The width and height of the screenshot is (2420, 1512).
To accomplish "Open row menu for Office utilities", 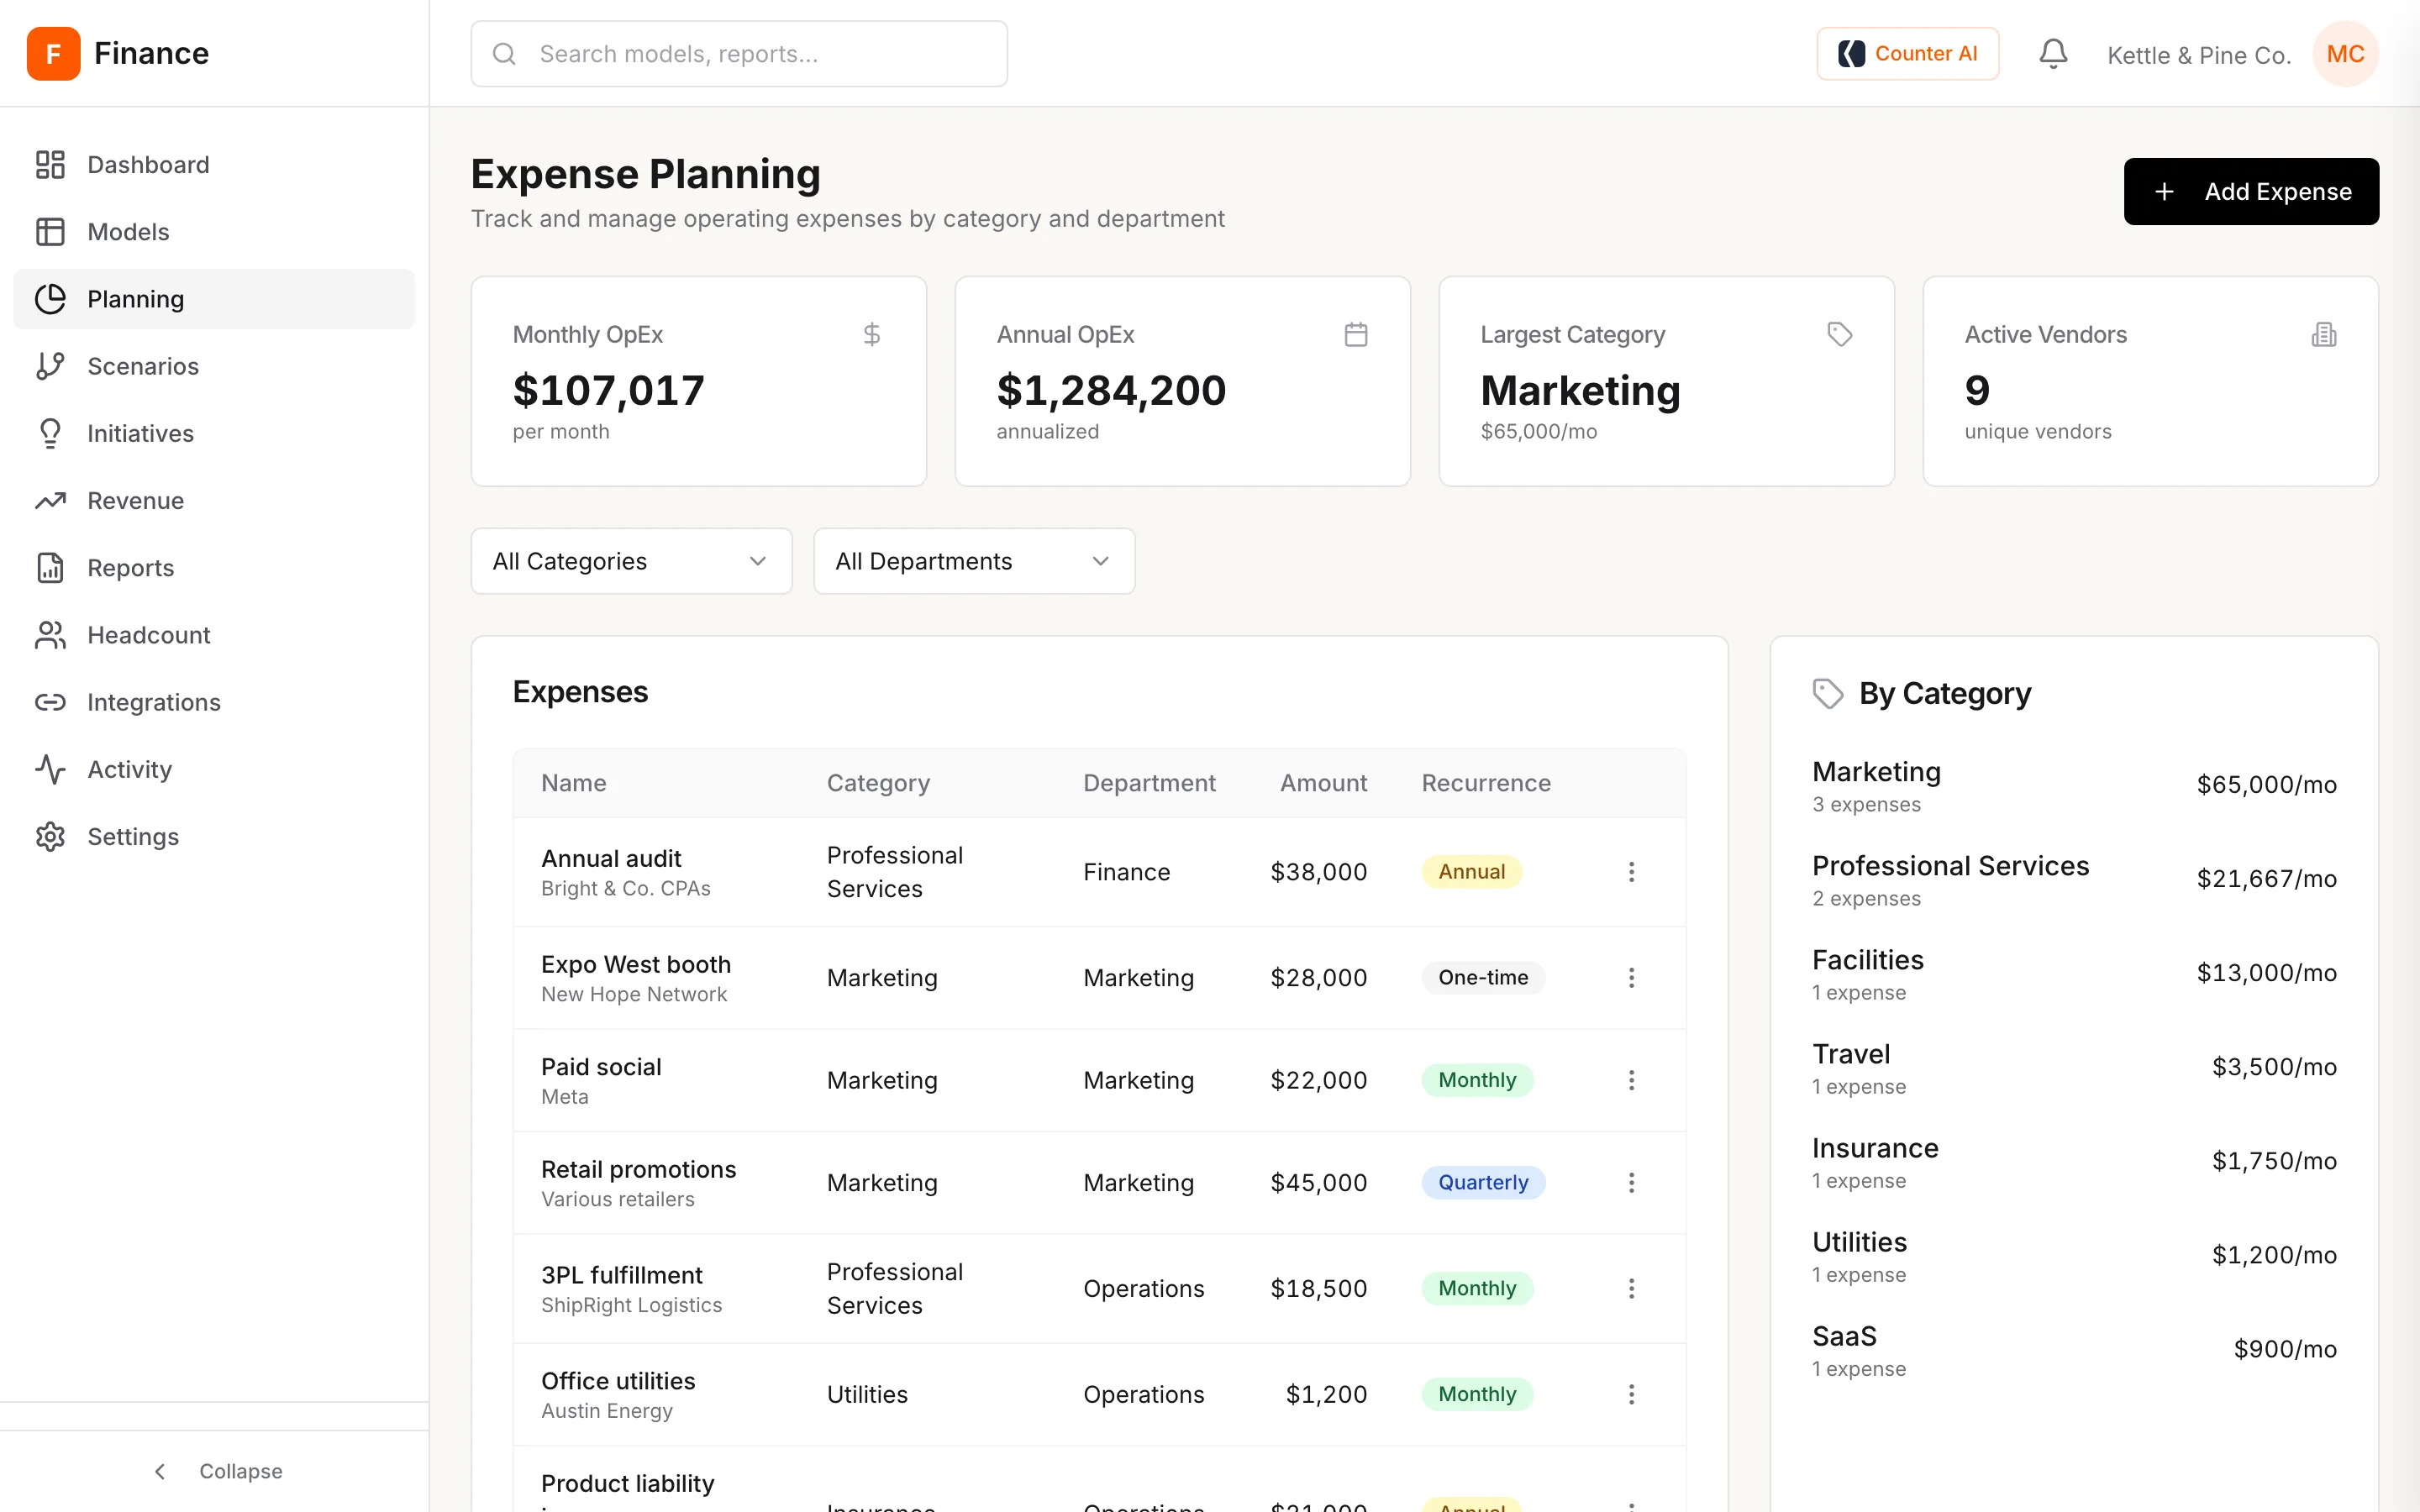I will pyautogui.click(x=1631, y=1394).
